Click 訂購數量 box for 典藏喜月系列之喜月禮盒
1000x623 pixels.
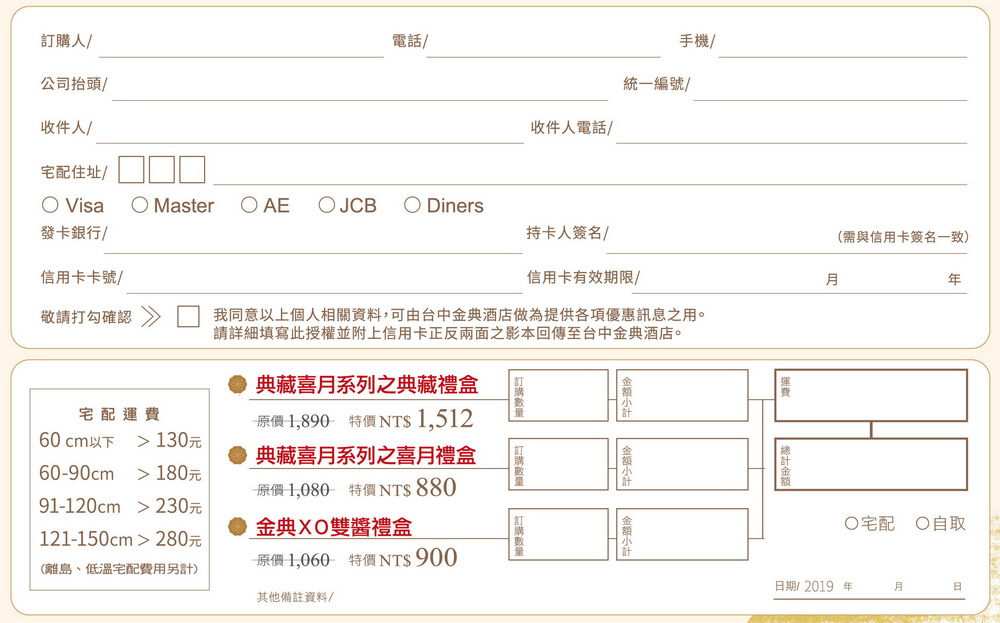pos(558,464)
